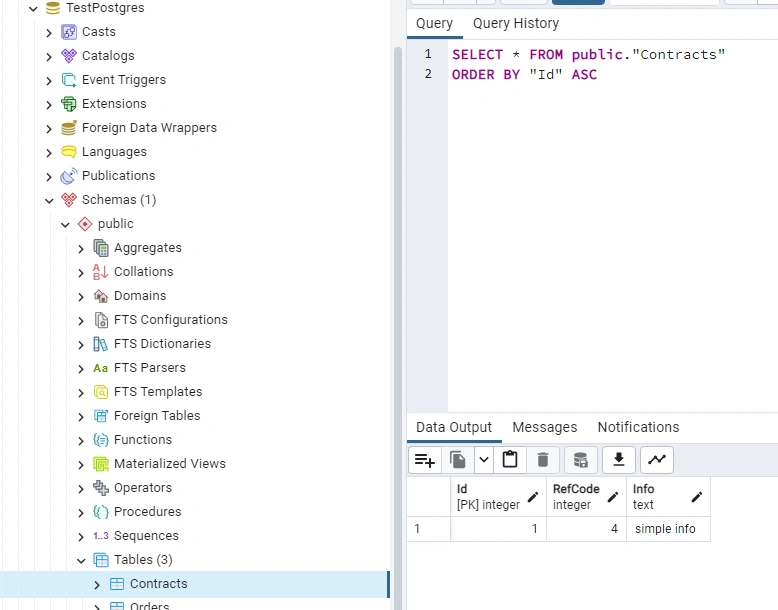Select the FTS Parsers tree item
Image resolution: width=778 pixels, height=610 pixels.
[149, 368]
